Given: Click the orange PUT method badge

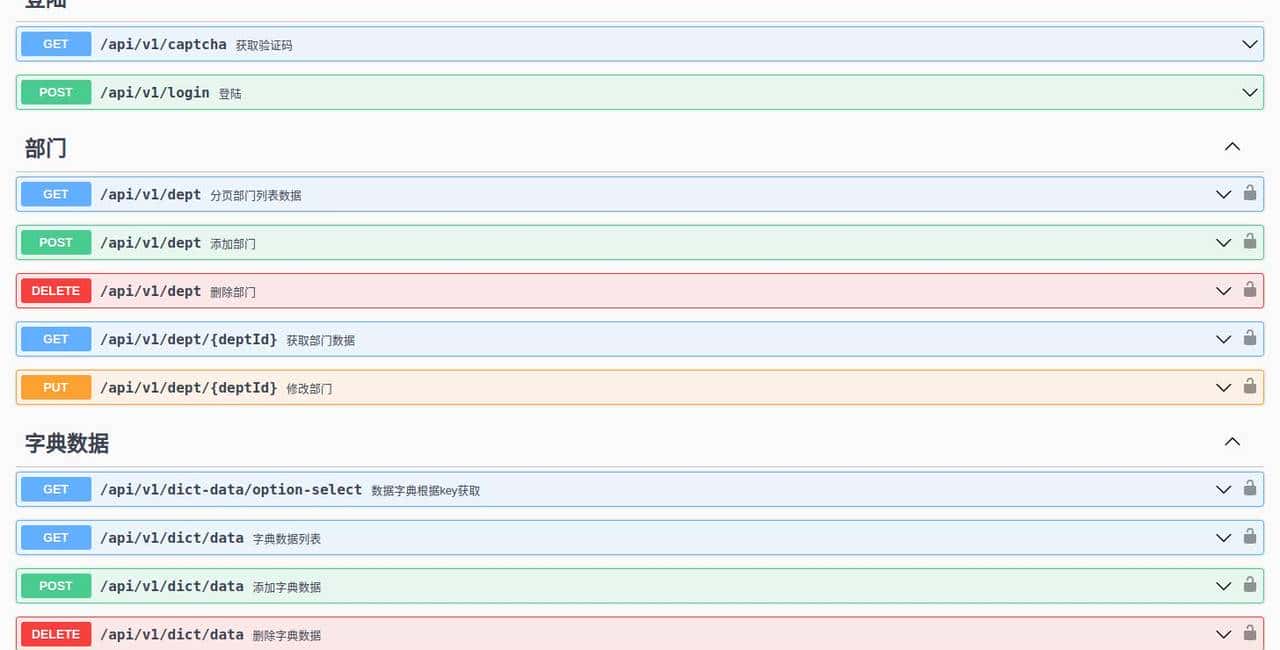Looking at the screenshot, I should 56,387.
